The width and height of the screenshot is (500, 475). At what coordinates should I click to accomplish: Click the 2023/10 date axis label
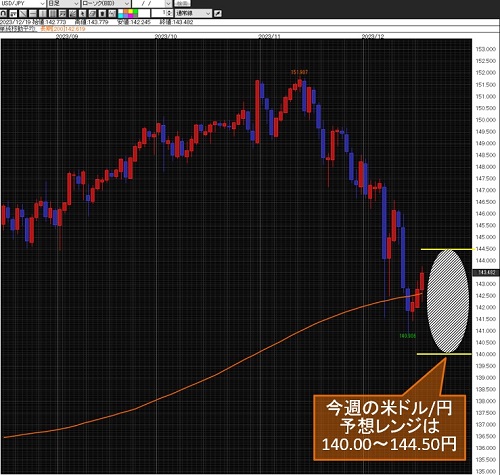[x=166, y=36]
